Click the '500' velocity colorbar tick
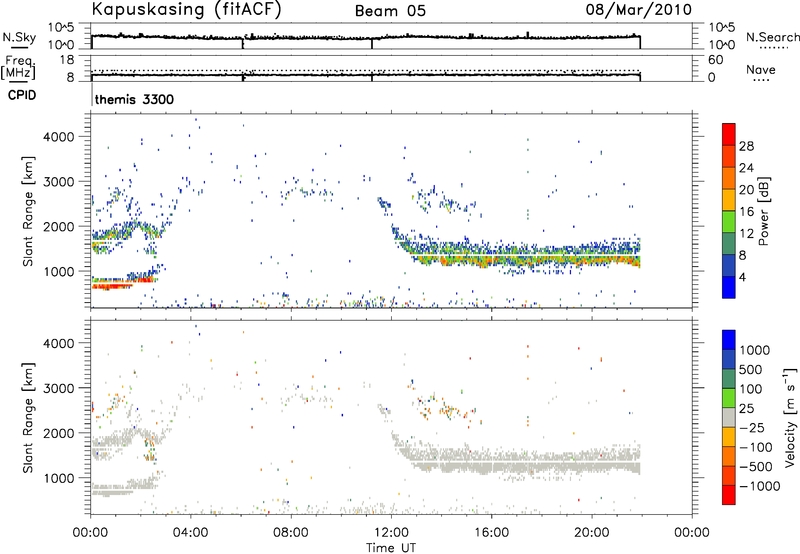The height and width of the screenshot is (554, 800). [x=751, y=369]
